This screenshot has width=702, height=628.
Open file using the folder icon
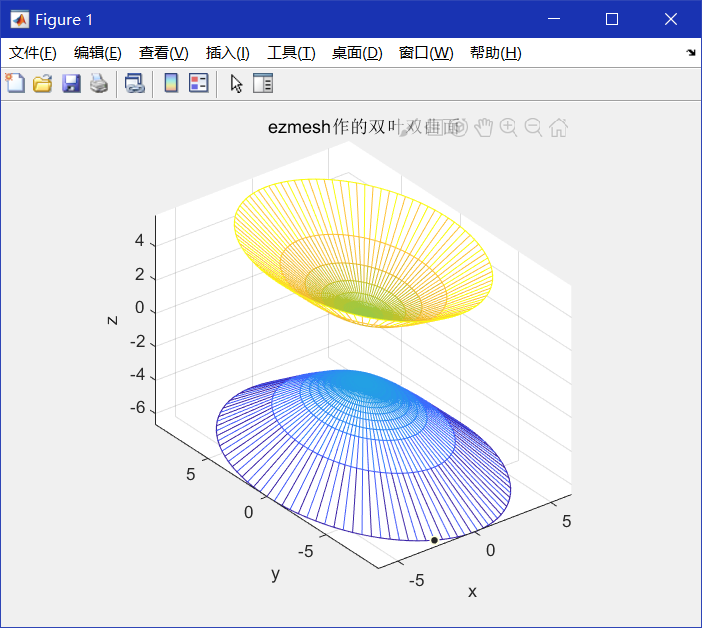click(43, 83)
